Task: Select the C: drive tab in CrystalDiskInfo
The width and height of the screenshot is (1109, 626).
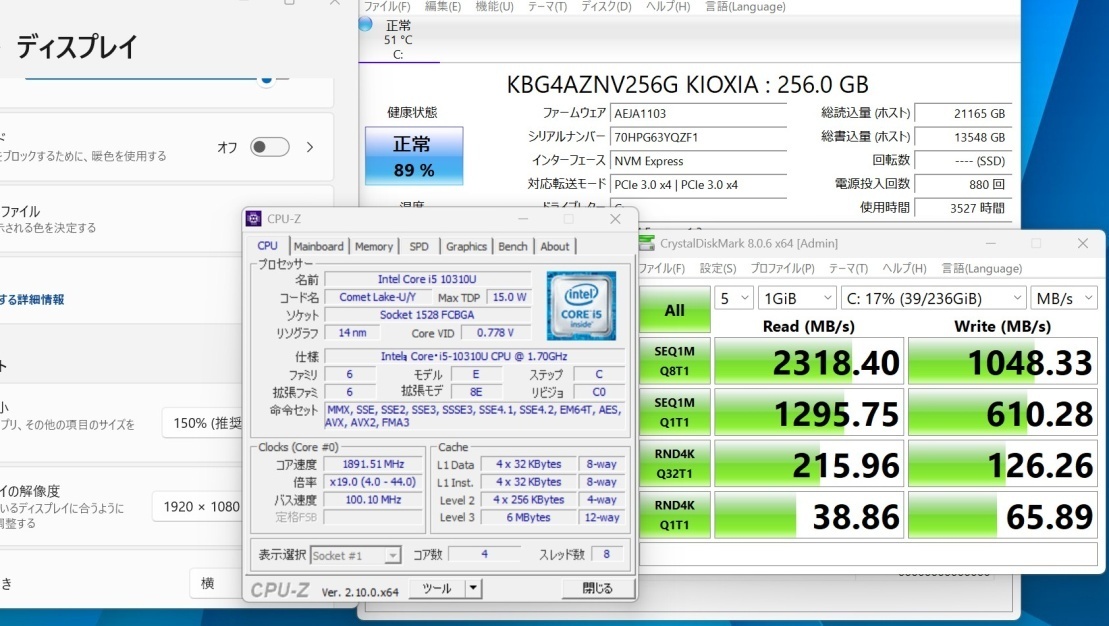Action: pos(398,39)
